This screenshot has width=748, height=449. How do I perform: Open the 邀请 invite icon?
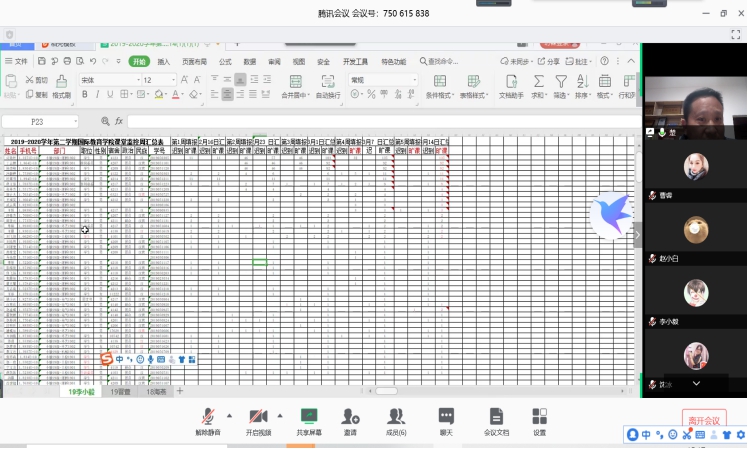350,420
